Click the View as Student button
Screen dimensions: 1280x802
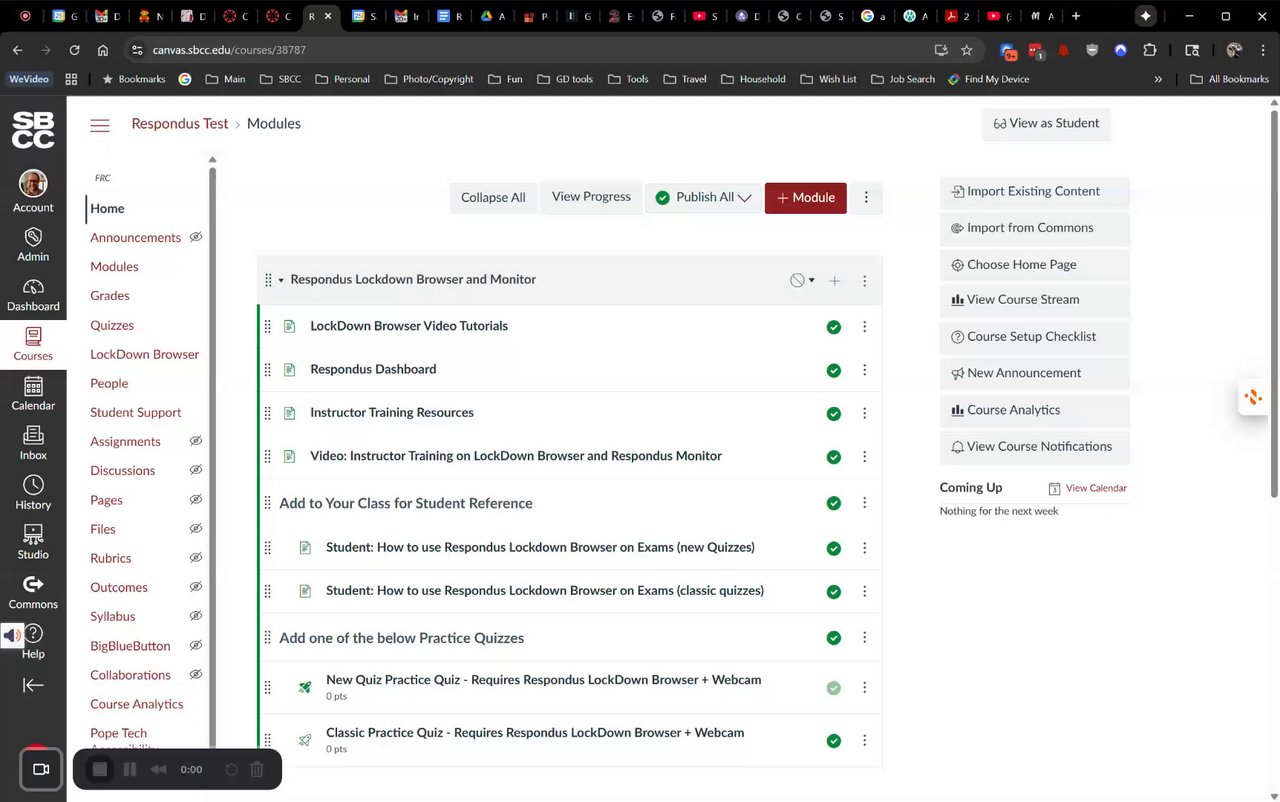coord(1046,124)
